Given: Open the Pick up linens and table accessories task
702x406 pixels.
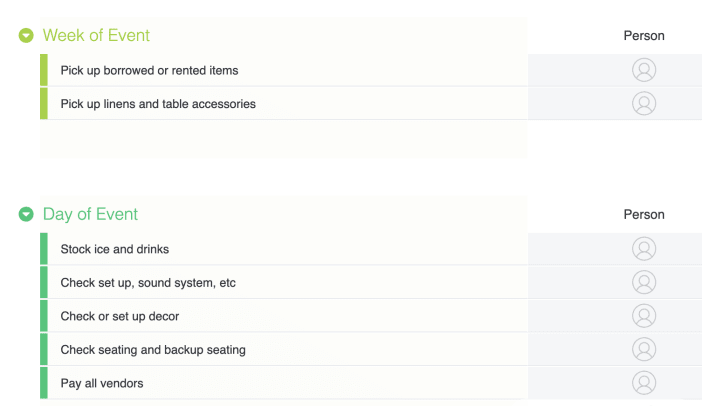Looking at the screenshot, I should tap(158, 104).
